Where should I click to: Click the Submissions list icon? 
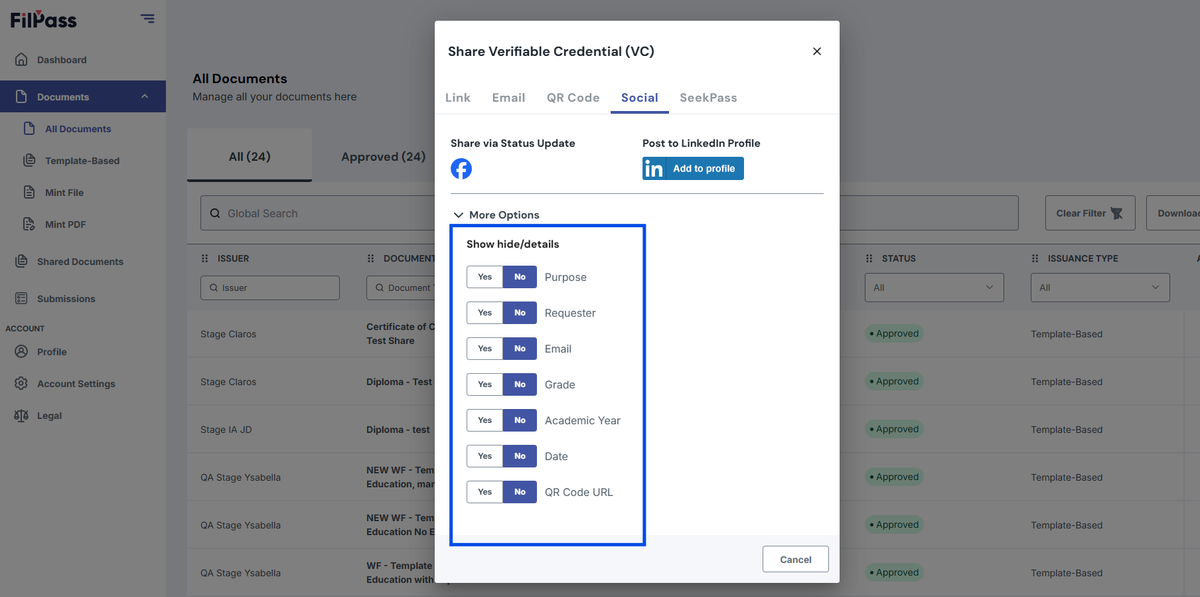pyautogui.click(x=21, y=299)
